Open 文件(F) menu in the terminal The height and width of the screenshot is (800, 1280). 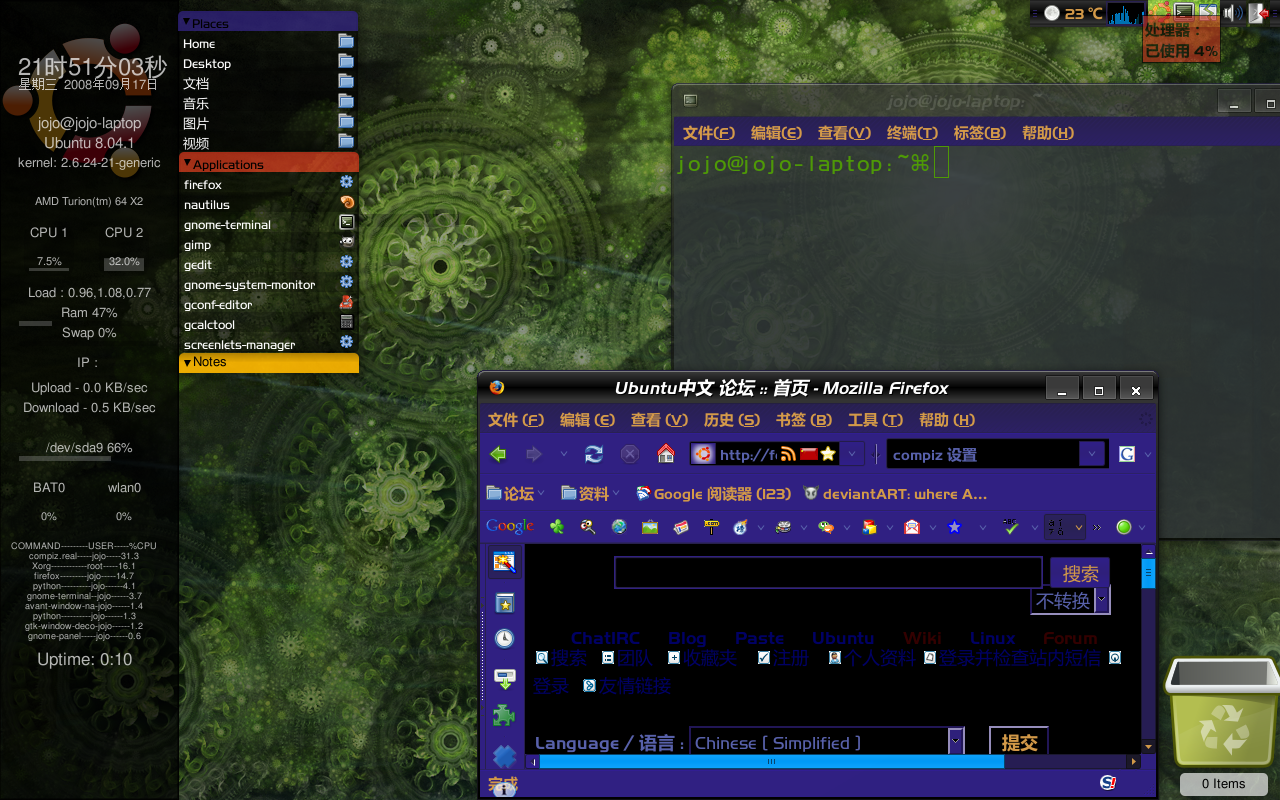(708, 133)
